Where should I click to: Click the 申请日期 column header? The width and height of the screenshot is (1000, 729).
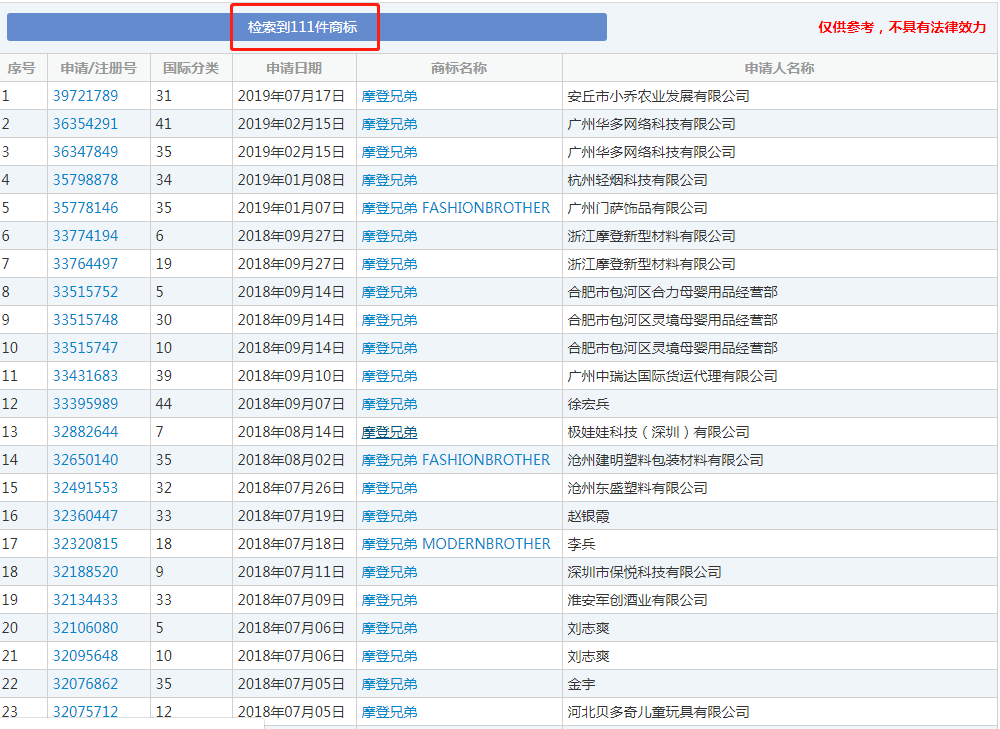[294, 68]
